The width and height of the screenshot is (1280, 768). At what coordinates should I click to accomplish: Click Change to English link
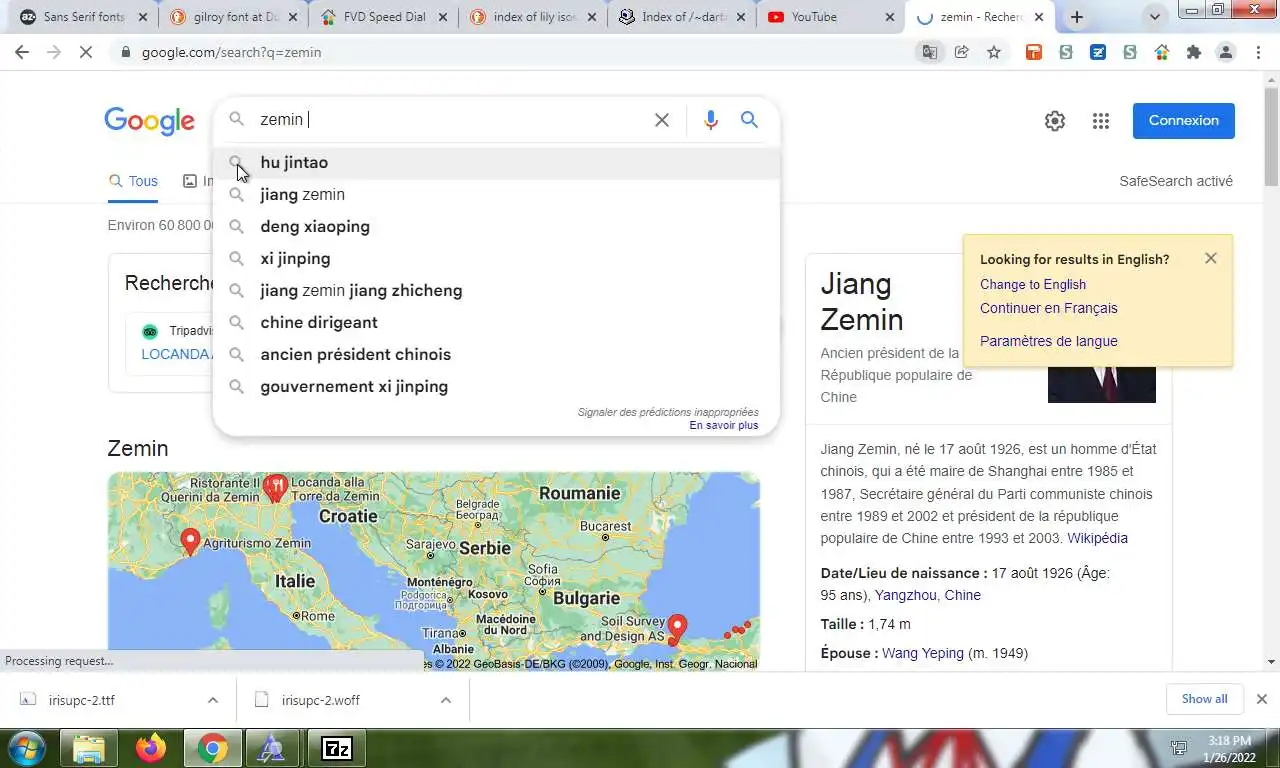[1033, 284]
